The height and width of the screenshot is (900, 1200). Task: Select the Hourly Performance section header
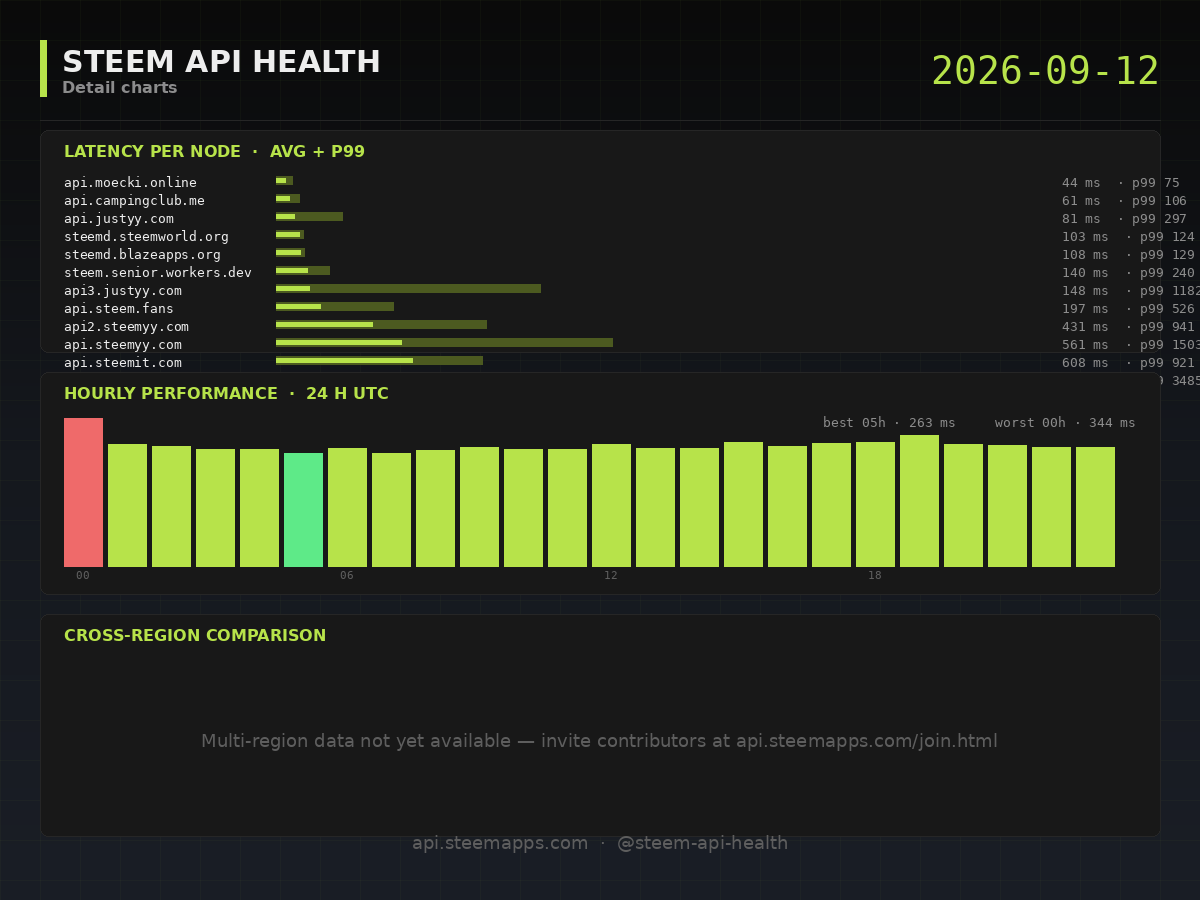click(226, 394)
